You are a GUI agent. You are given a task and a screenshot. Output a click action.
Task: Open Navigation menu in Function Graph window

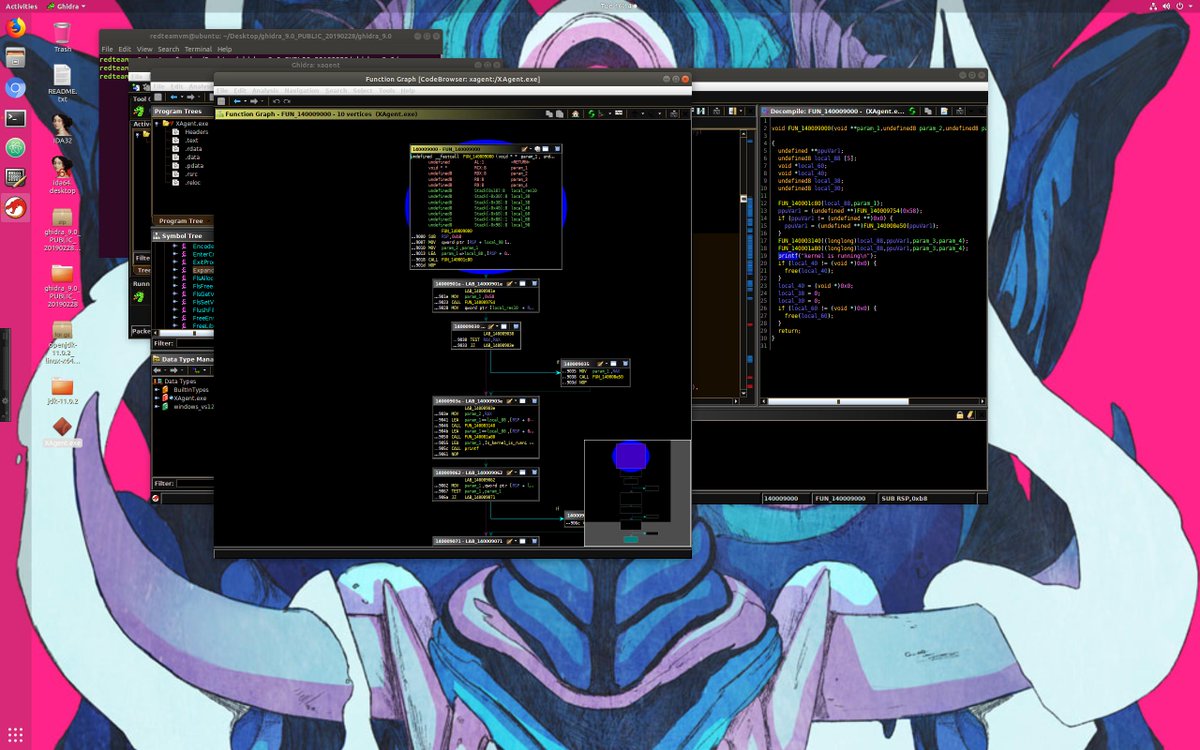(302, 91)
